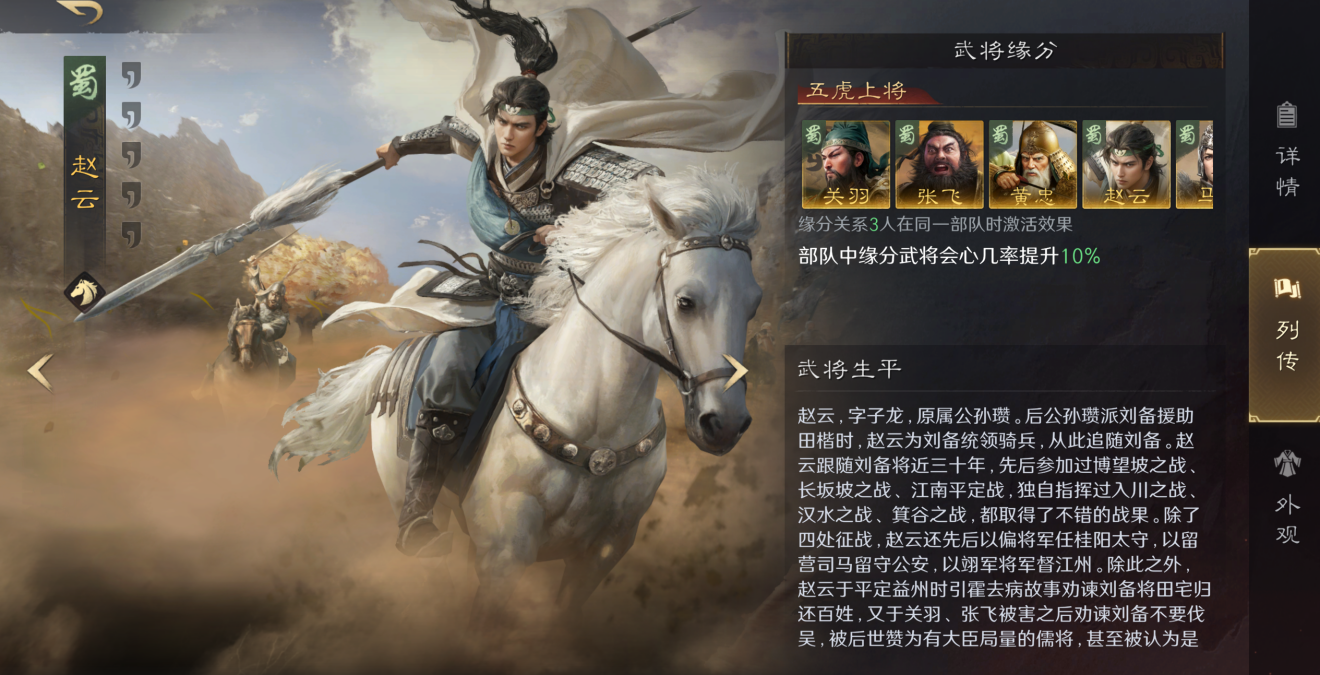Viewport: 1320px width, 675px height.
Task: Tap the first star slot beside 赵云
Action: pyautogui.click(x=131, y=75)
